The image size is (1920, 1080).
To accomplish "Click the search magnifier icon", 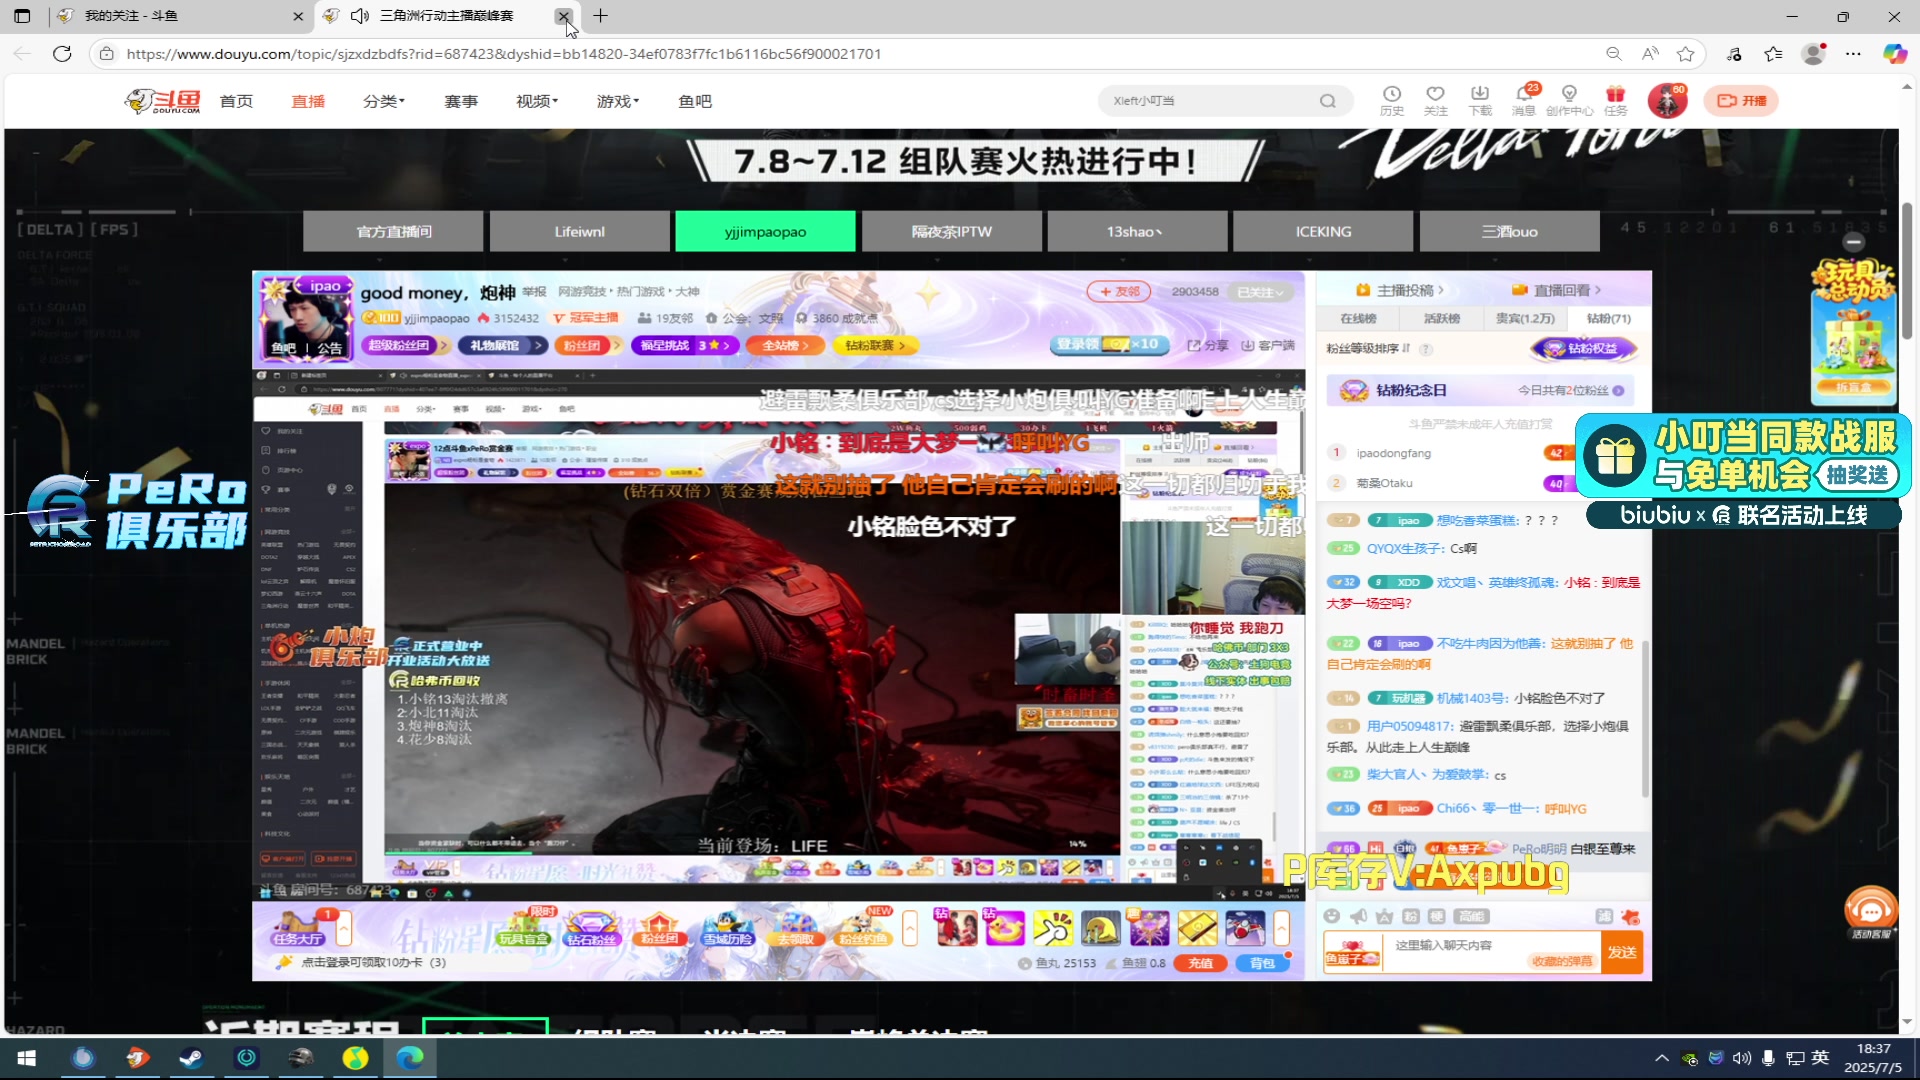I will point(1327,101).
